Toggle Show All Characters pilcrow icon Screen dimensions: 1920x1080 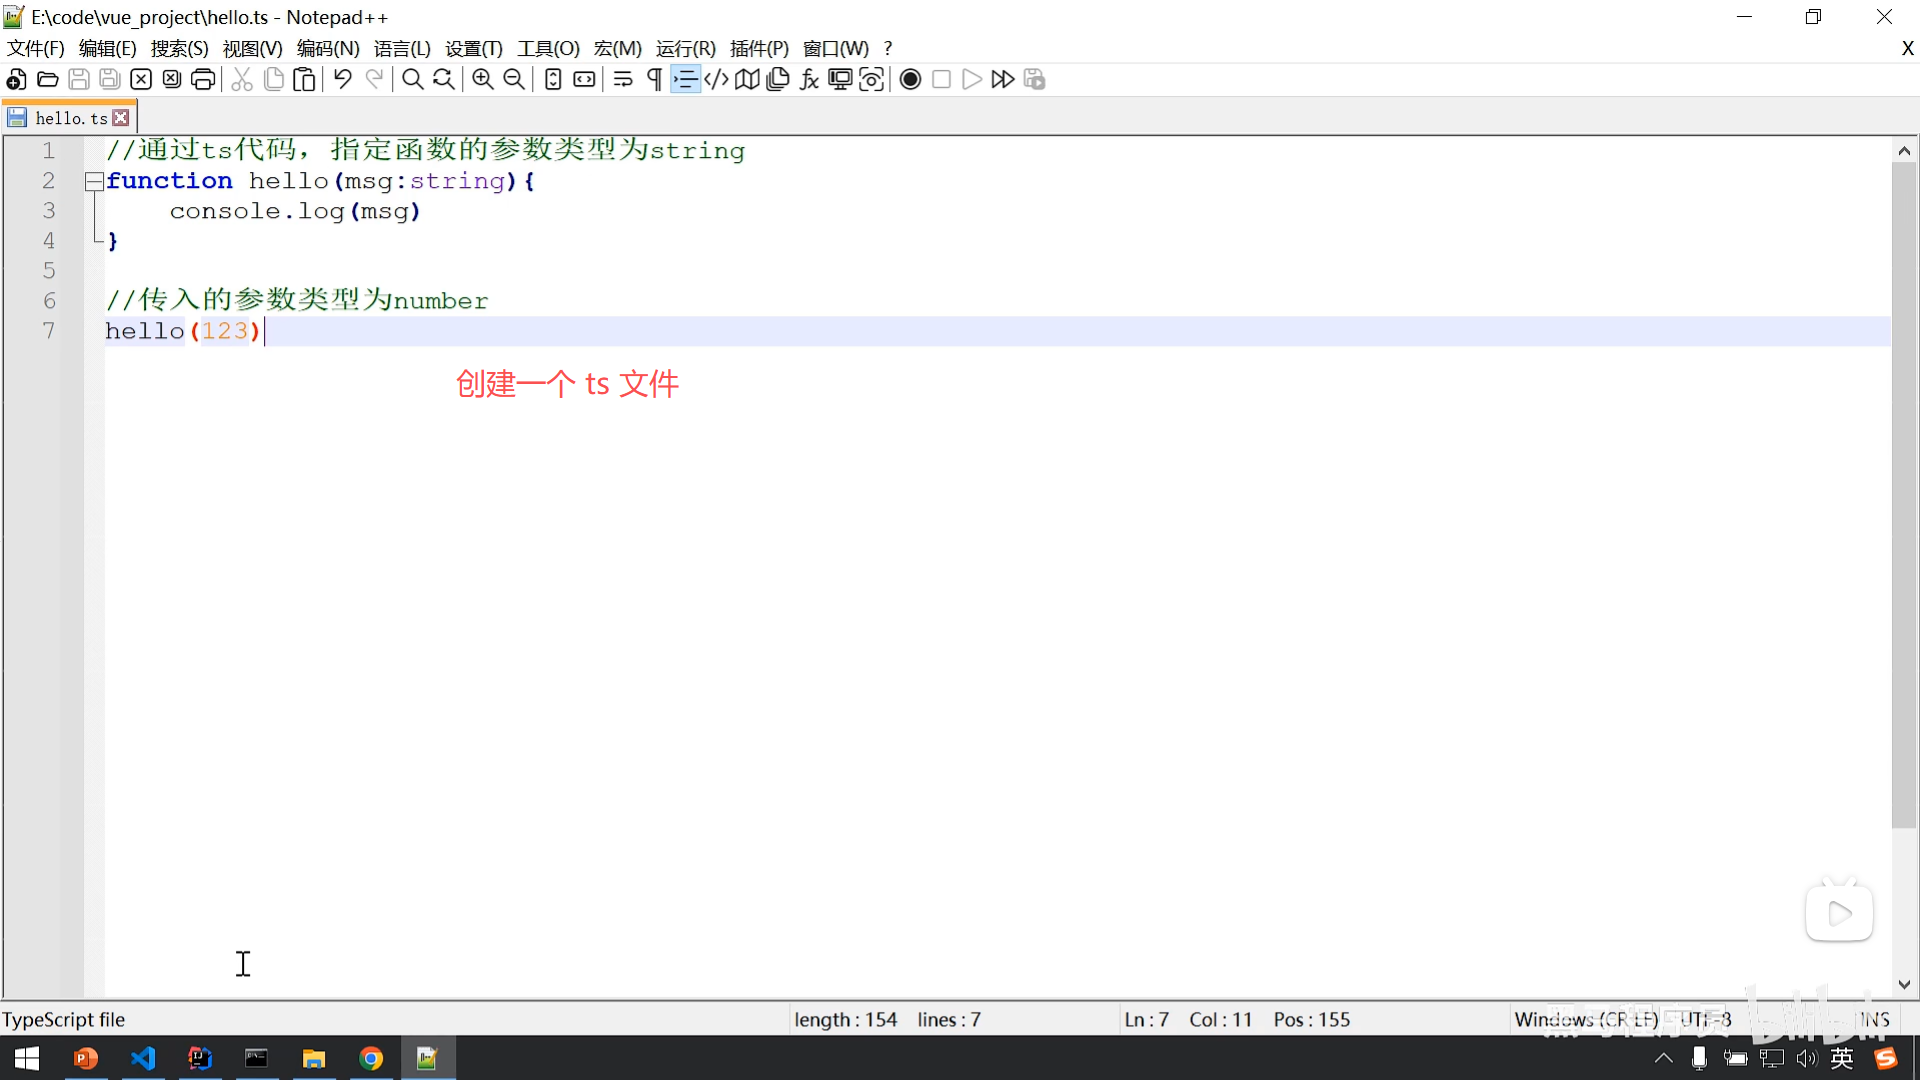point(654,80)
